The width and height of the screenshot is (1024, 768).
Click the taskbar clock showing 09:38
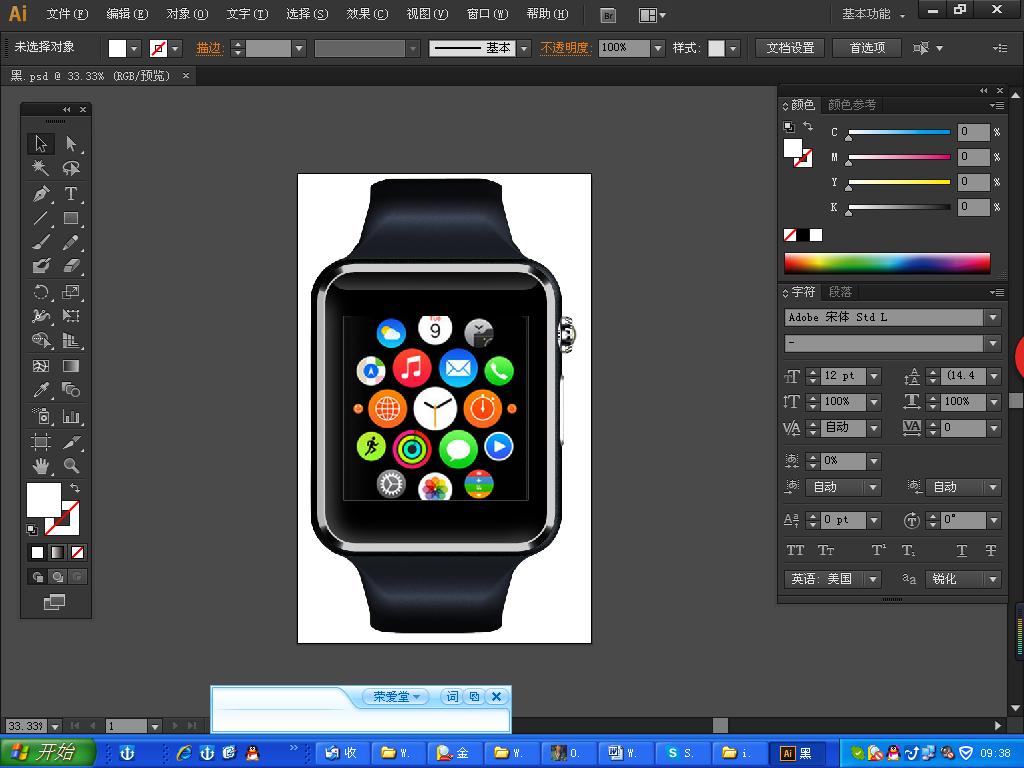click(995, 753)
